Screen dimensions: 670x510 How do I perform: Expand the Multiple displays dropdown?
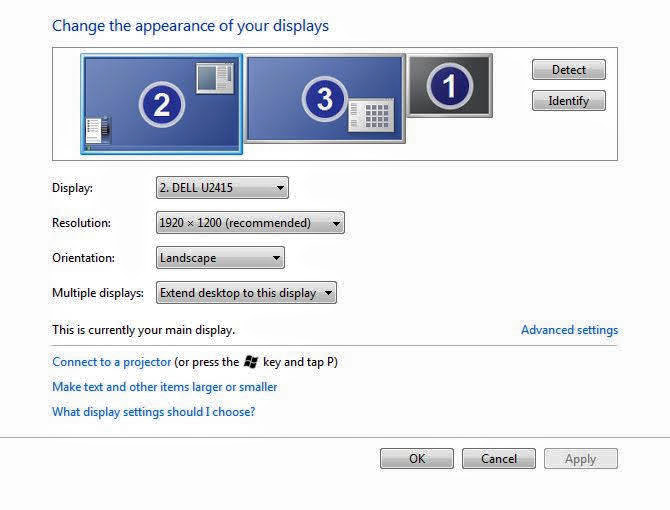(x=246, y=293)
